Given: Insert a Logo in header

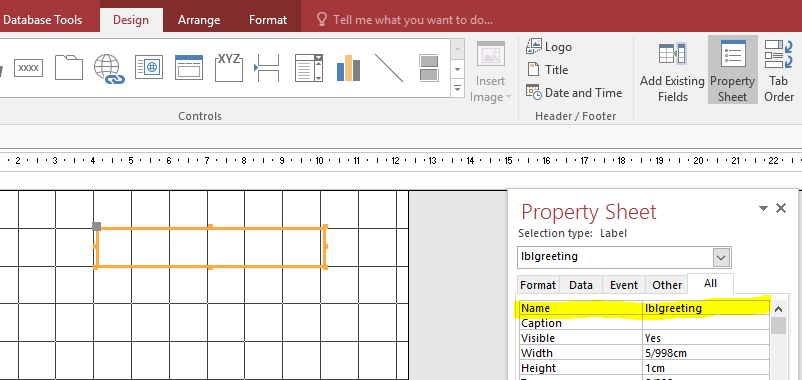Looking at the screenshot, I should point(549,47).
